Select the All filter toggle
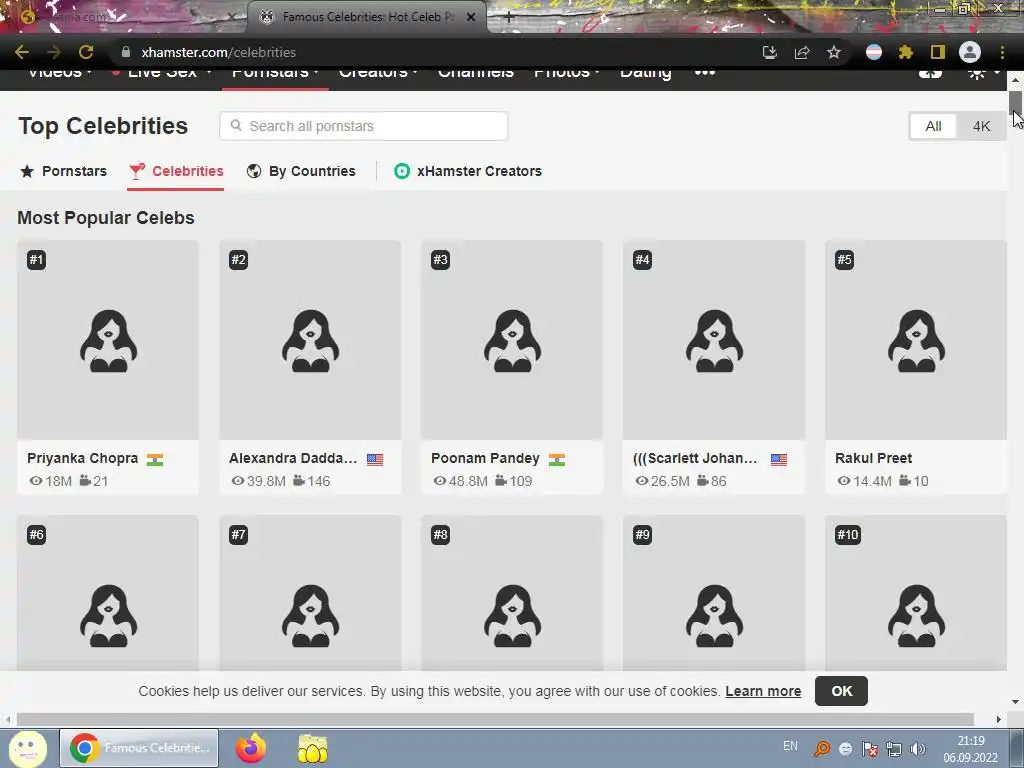The height and width of the screenshot is (768, 1024). pyautogui.click(x=933, y=126)
